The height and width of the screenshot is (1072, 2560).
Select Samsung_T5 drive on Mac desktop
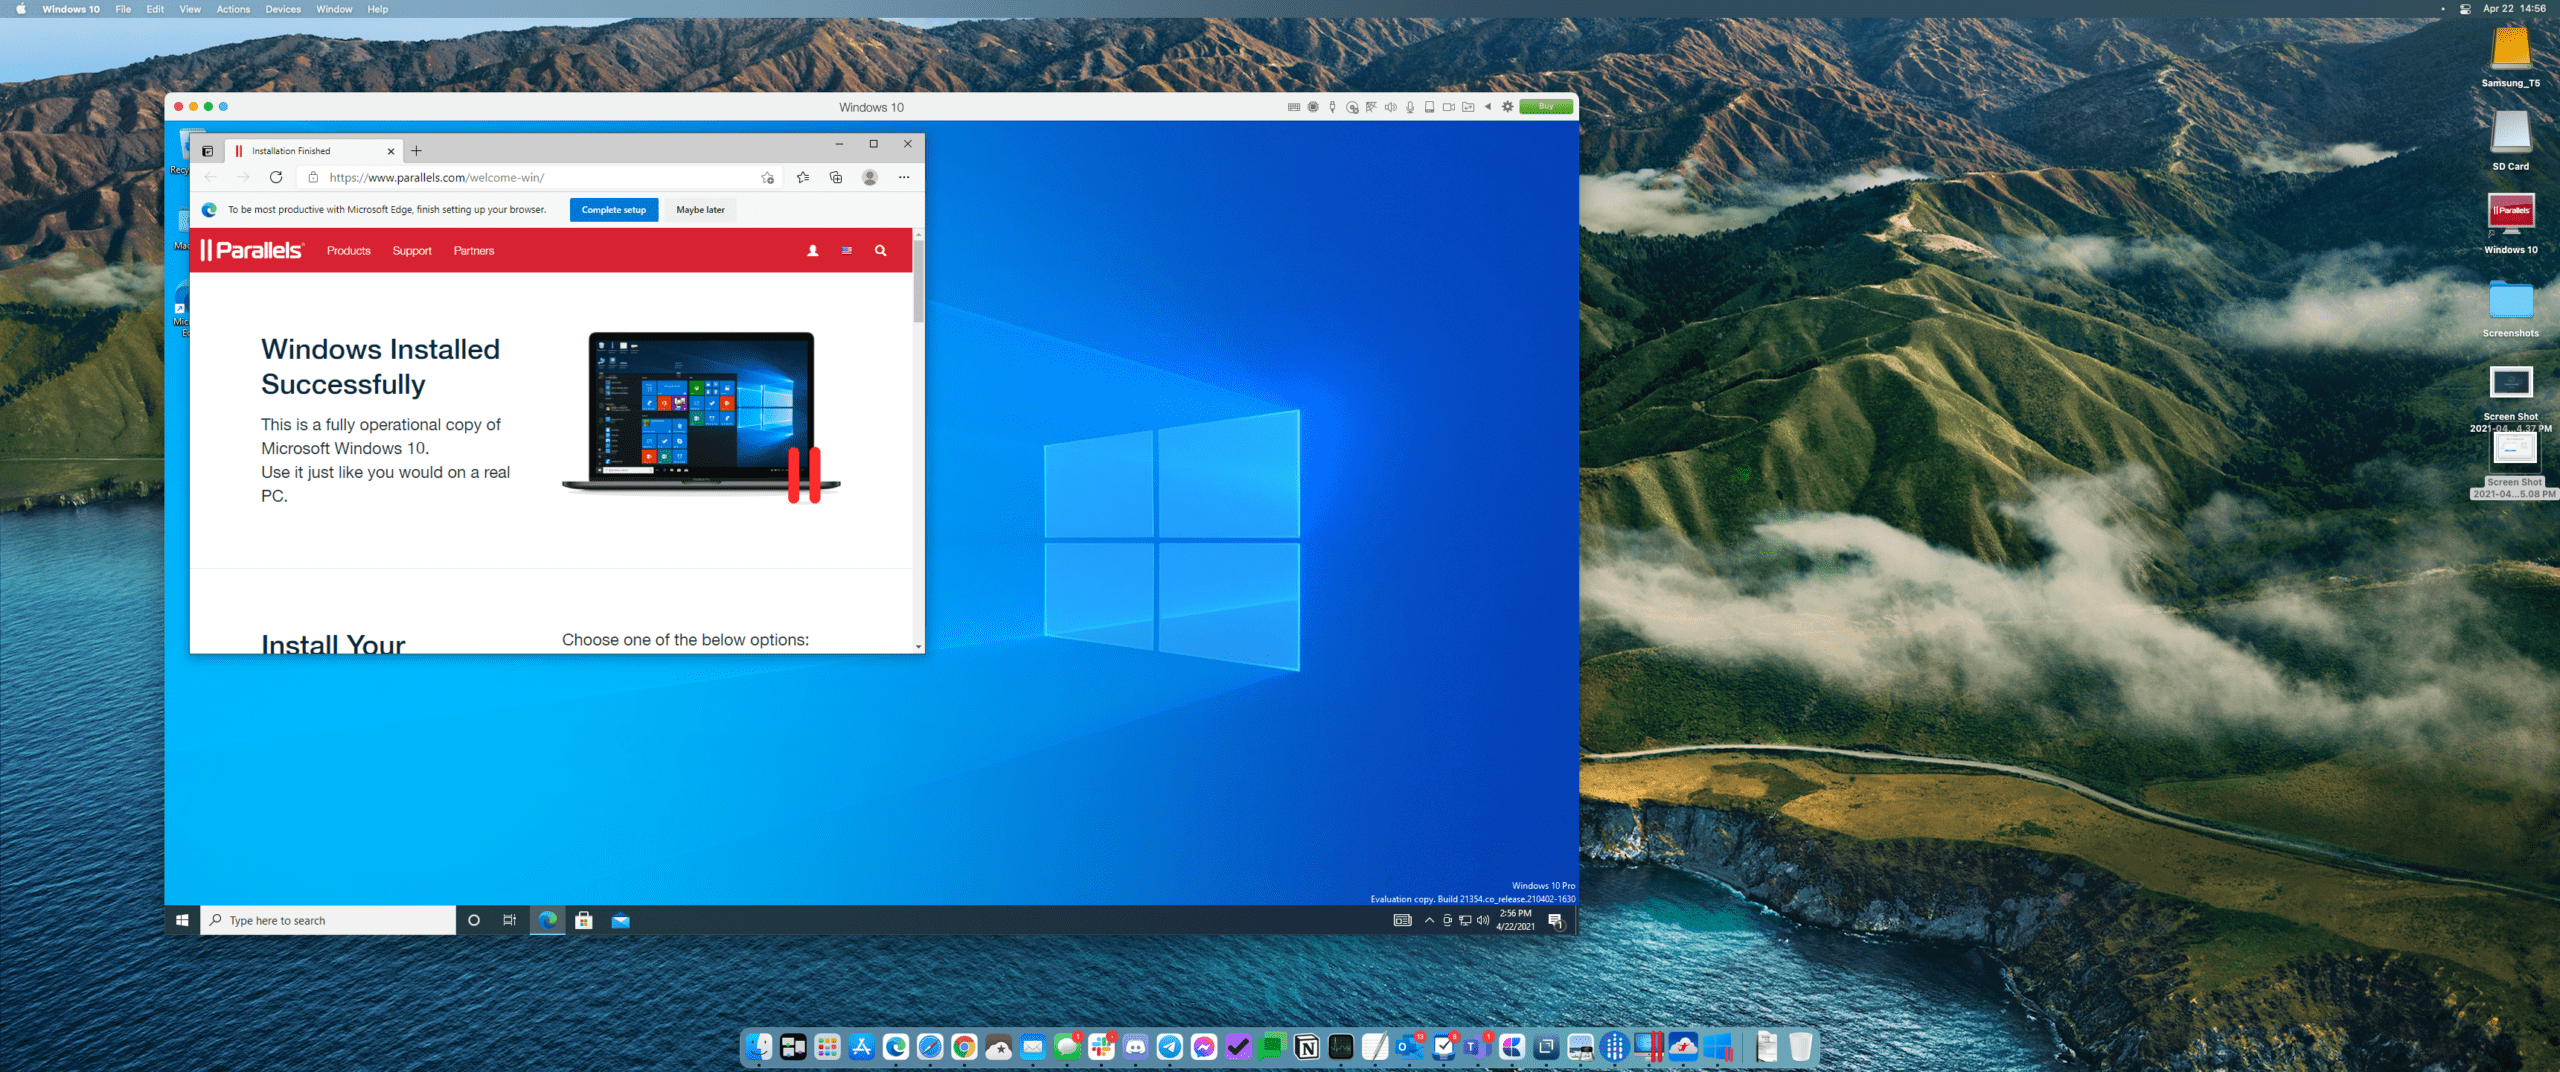click(2510, 56)
